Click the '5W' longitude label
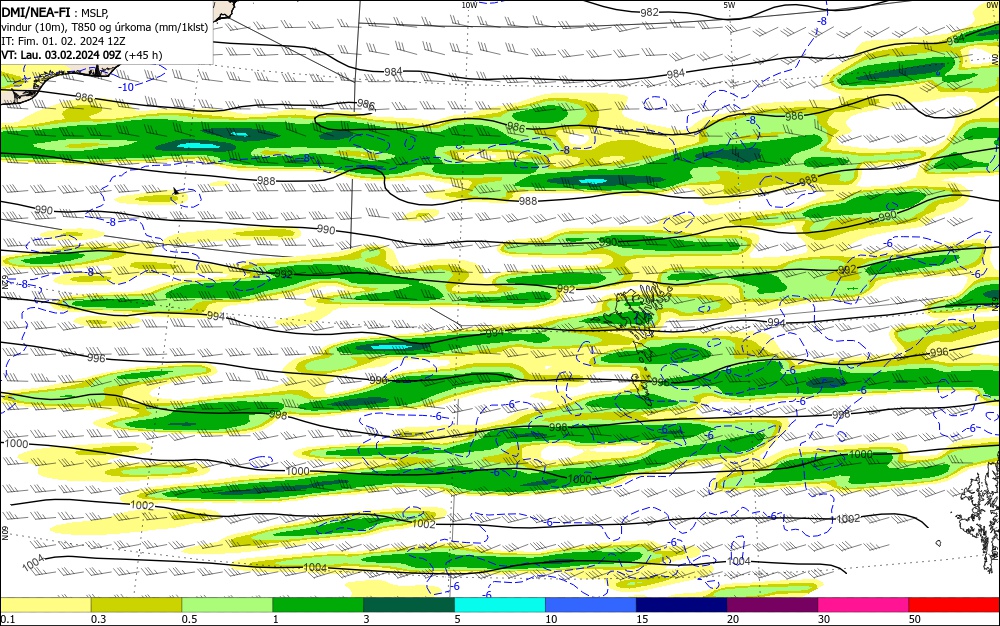 tap(729, 5)
